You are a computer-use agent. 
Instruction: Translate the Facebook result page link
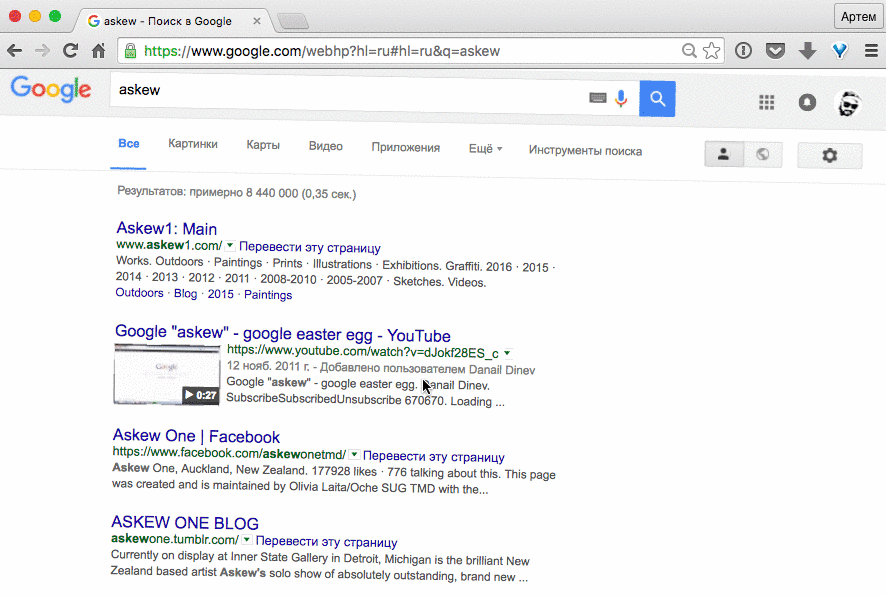tap(433, 456)
